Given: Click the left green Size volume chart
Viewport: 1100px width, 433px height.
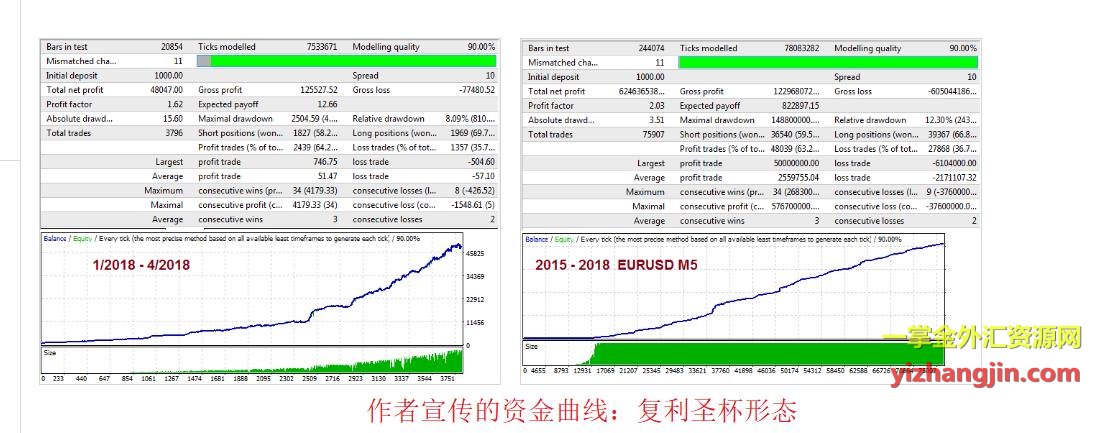Looking at the screenshot, I should 250,361.
